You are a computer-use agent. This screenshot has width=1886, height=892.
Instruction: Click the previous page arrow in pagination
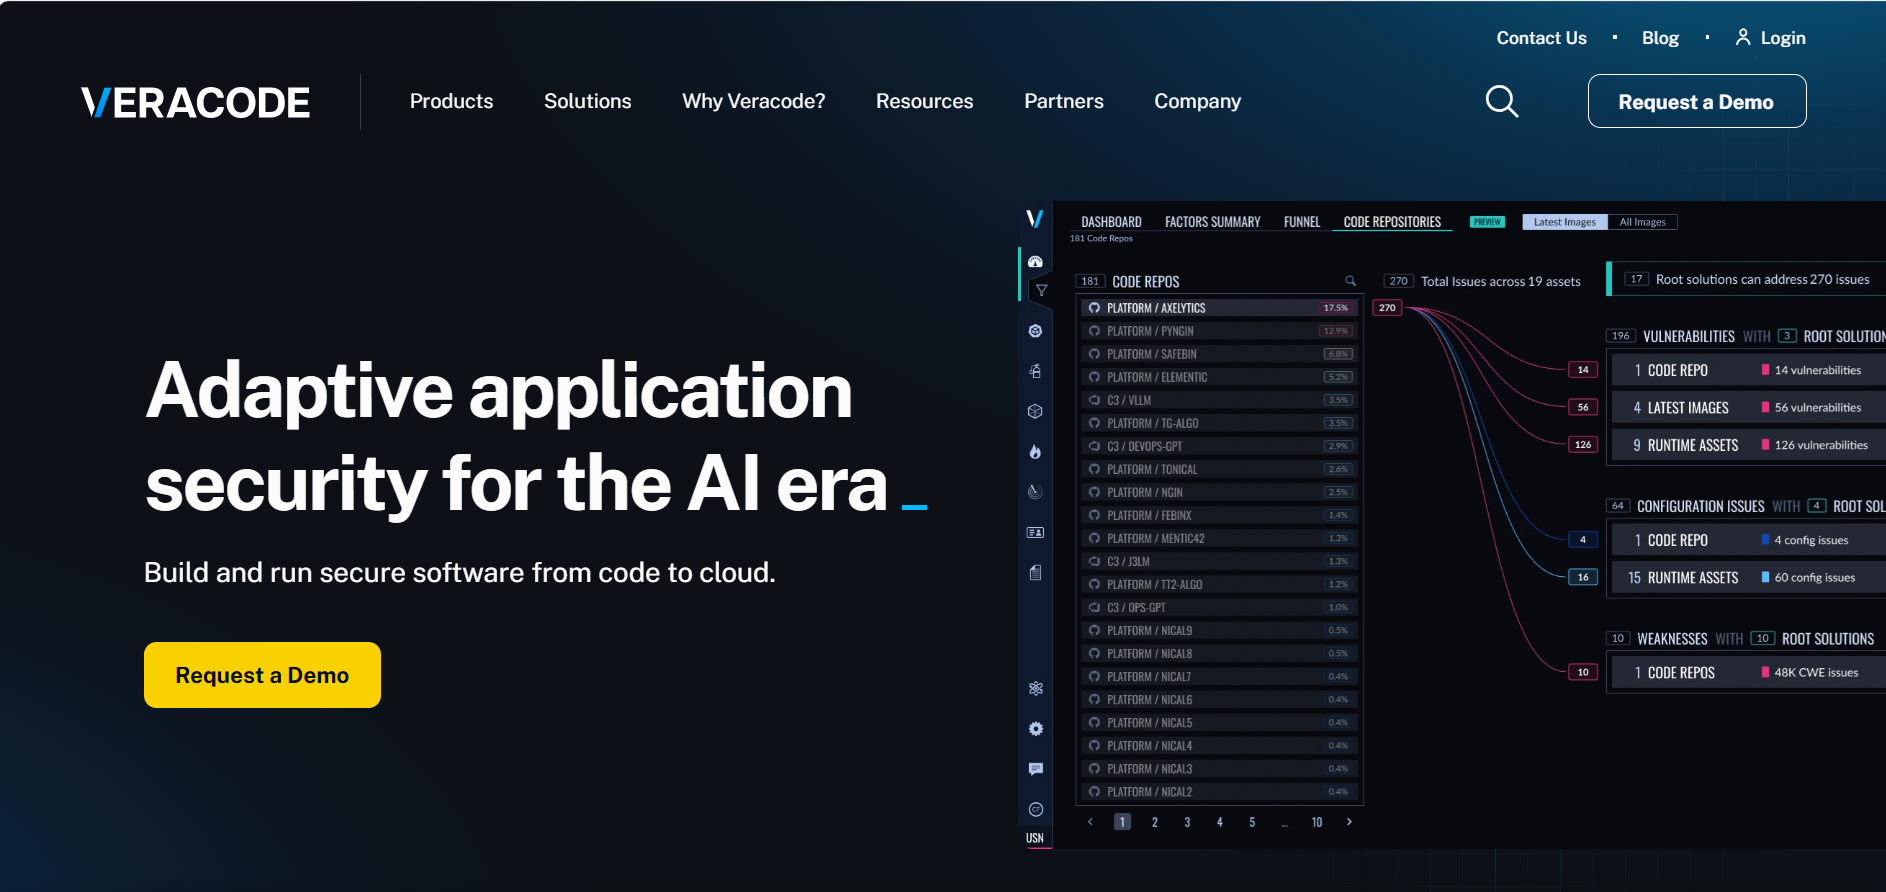point(1090,822)
